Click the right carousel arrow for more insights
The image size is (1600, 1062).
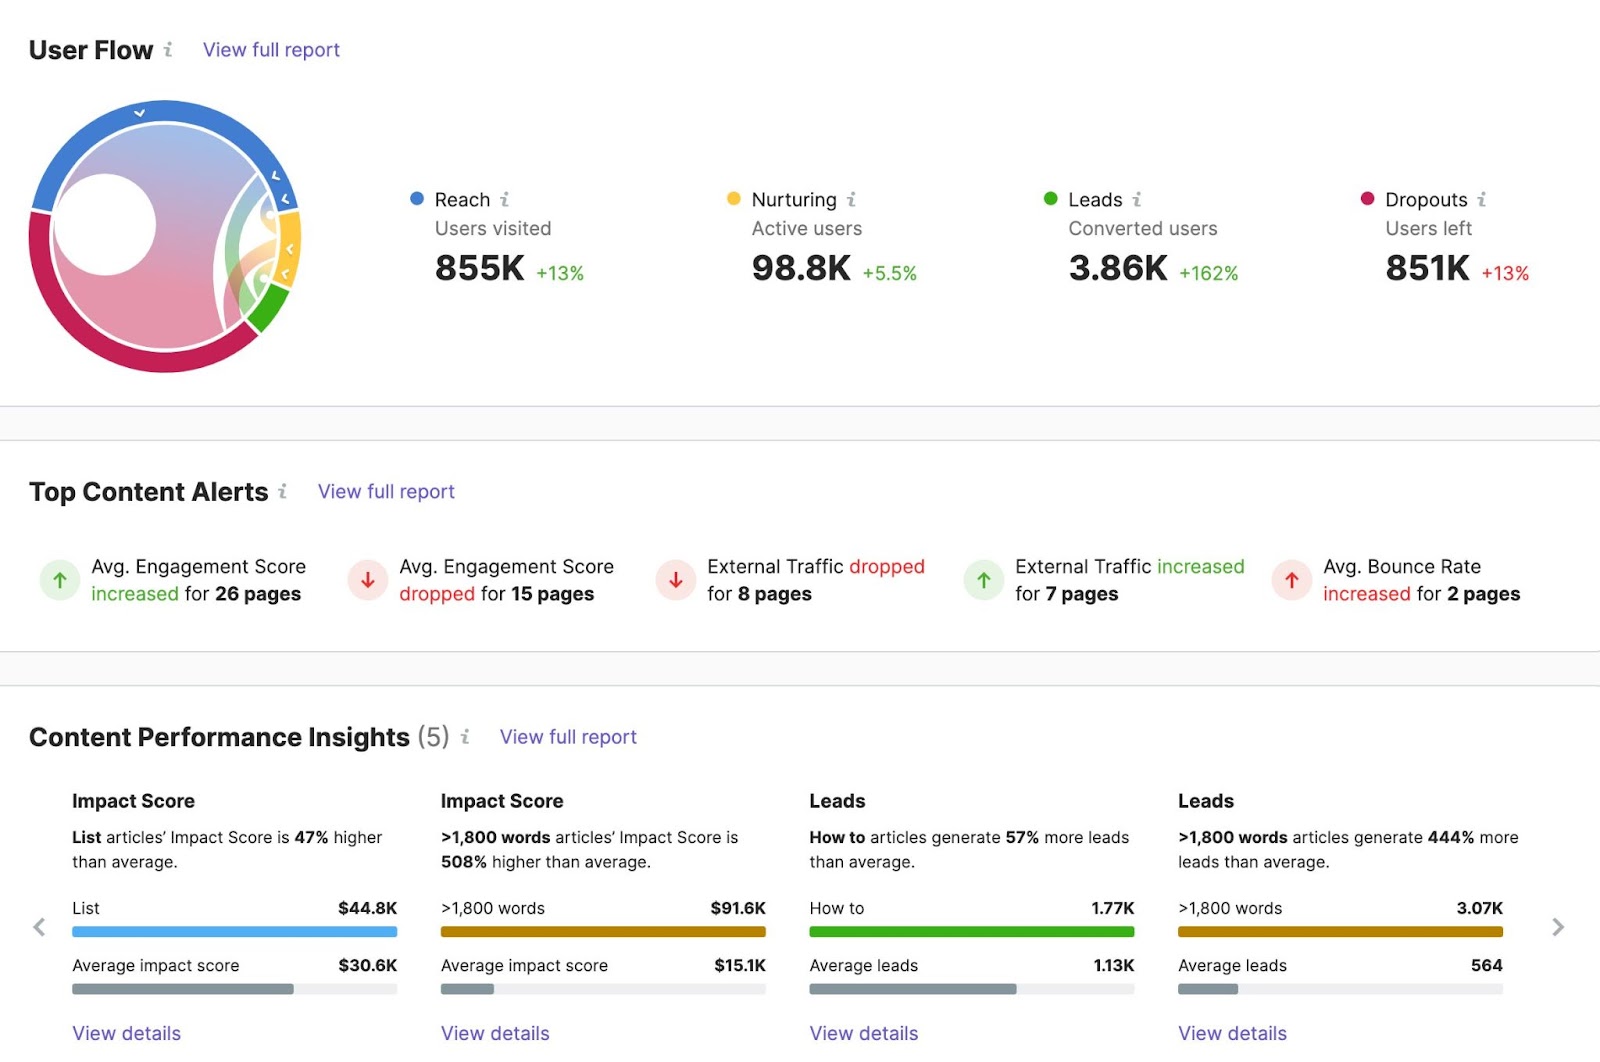coord(1557,927)
